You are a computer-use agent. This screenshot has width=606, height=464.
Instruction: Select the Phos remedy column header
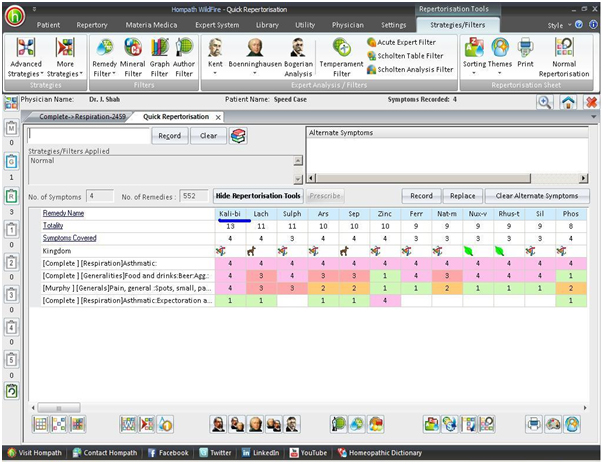pyautogui.click(x=571, y=214)
